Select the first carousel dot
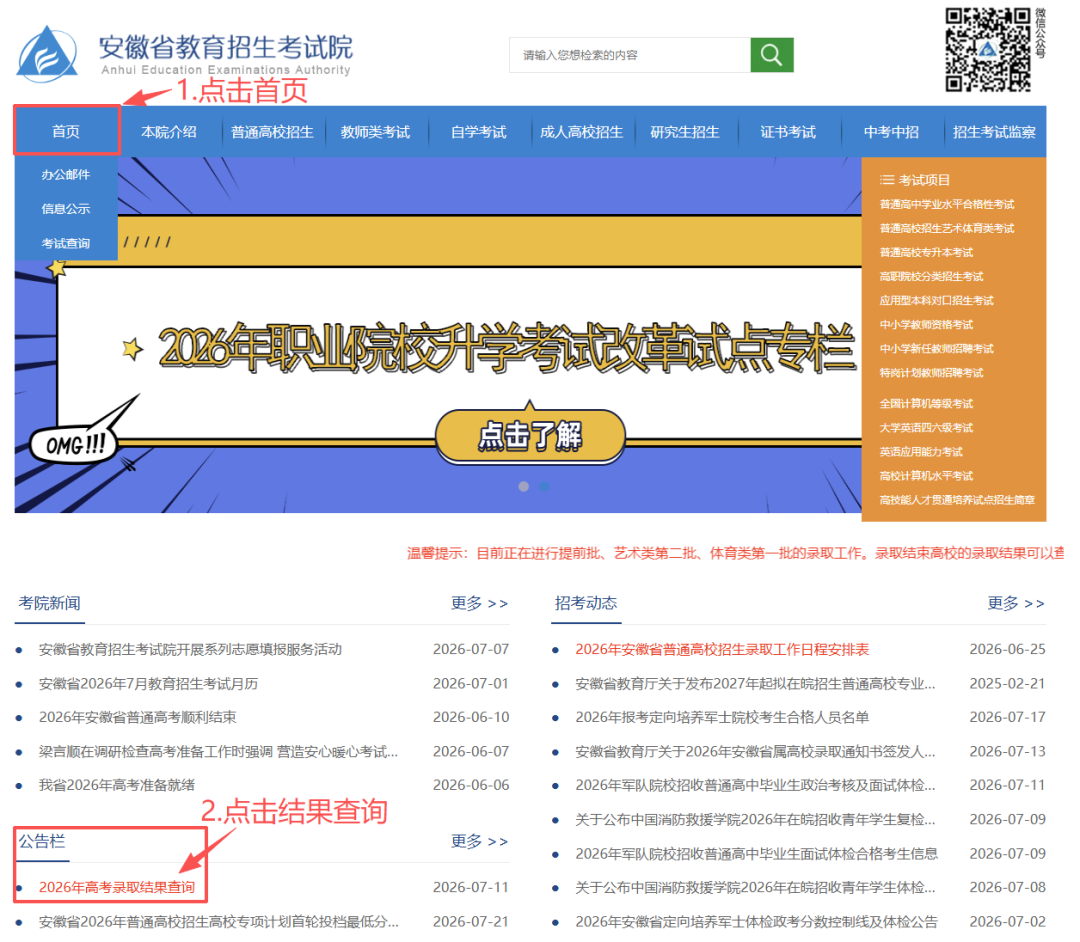Image resolution: width=1080 pixels, height=942 pixels. 523,486
